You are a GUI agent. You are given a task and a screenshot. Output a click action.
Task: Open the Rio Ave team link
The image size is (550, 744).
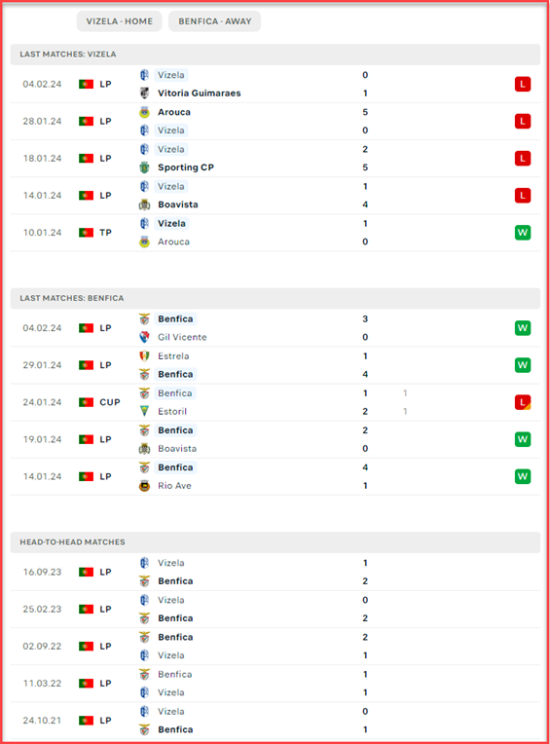click(175, 485)
